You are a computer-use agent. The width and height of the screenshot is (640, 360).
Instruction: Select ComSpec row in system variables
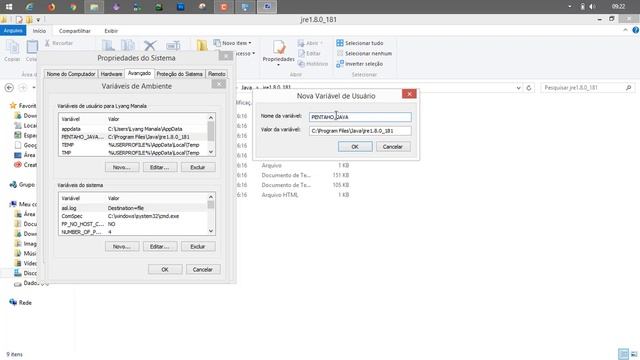133,216
